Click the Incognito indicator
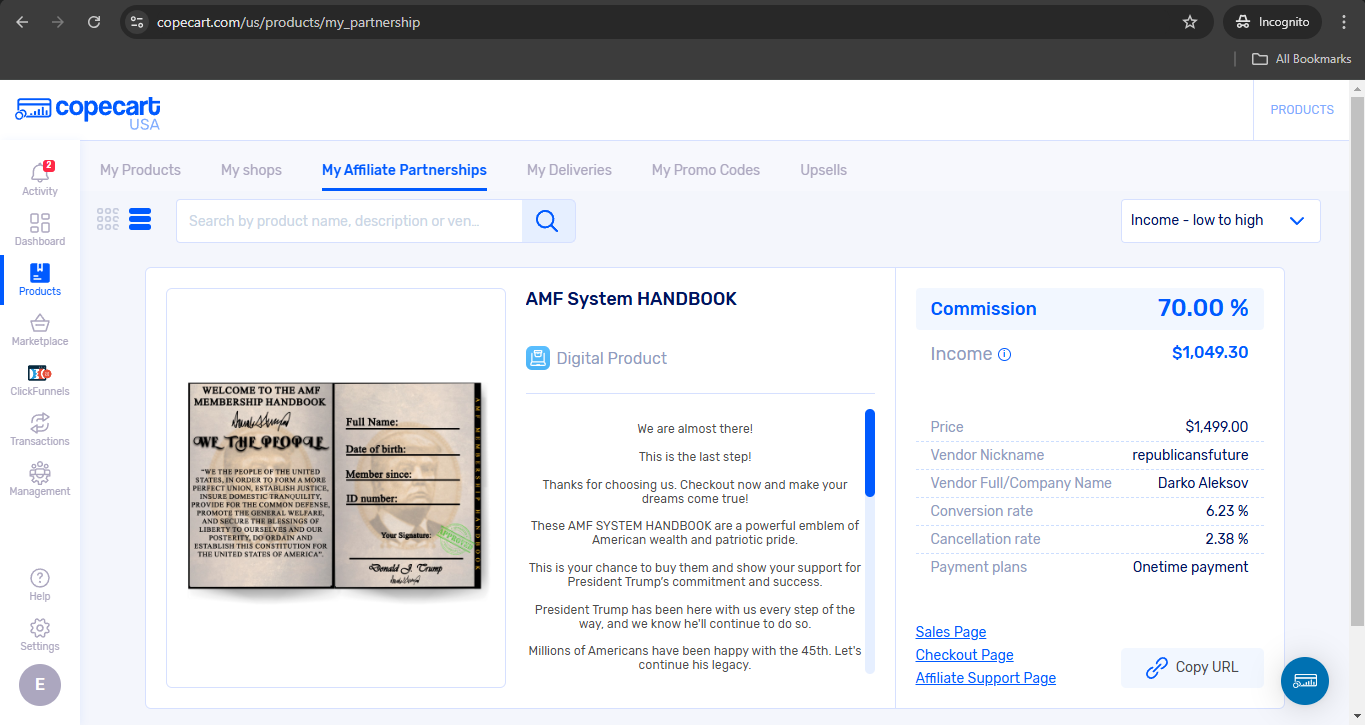The width and height of the screenshot is (1365, 725). click(1272, 22)
